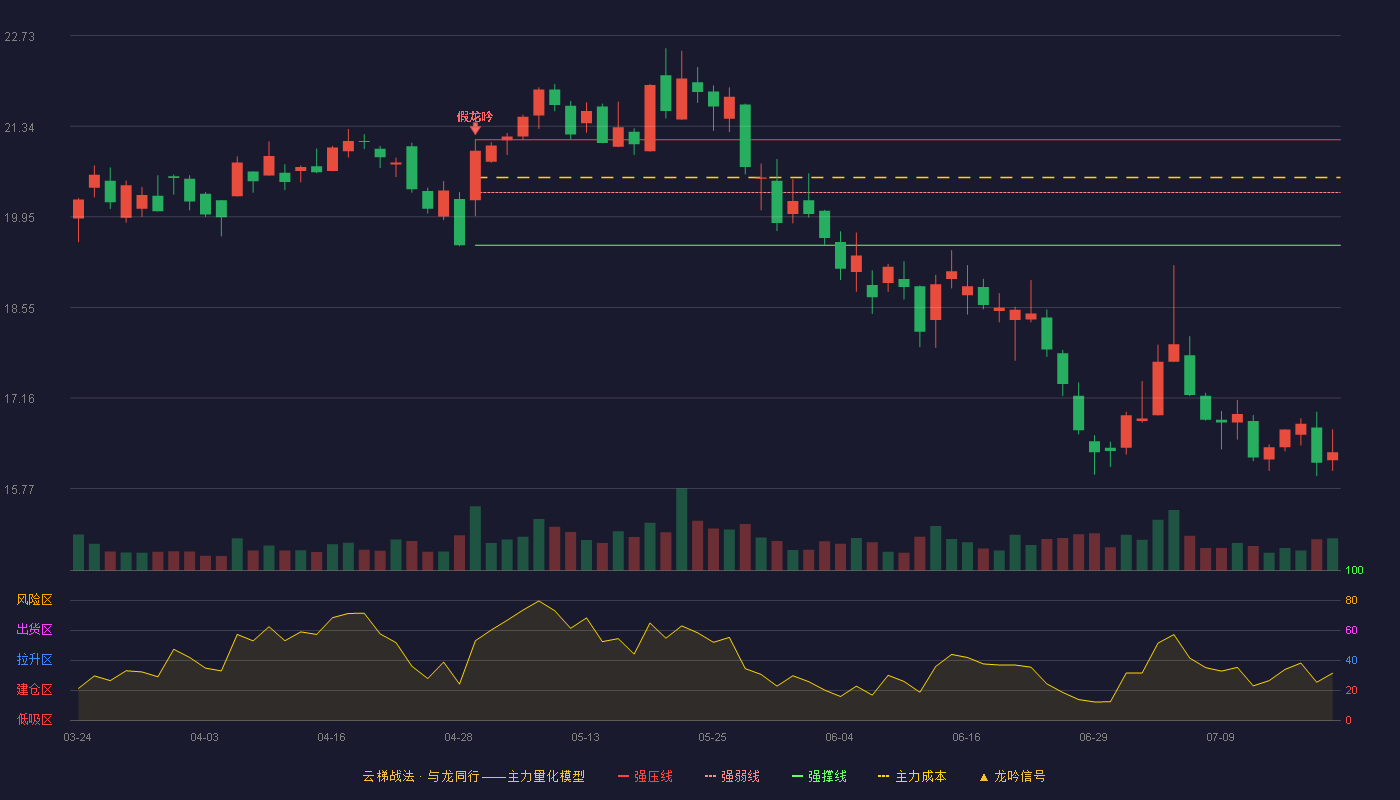Screen dimensions: 1400x800
Task: Toggle the 强压线 legend entry
Action: 645,776
